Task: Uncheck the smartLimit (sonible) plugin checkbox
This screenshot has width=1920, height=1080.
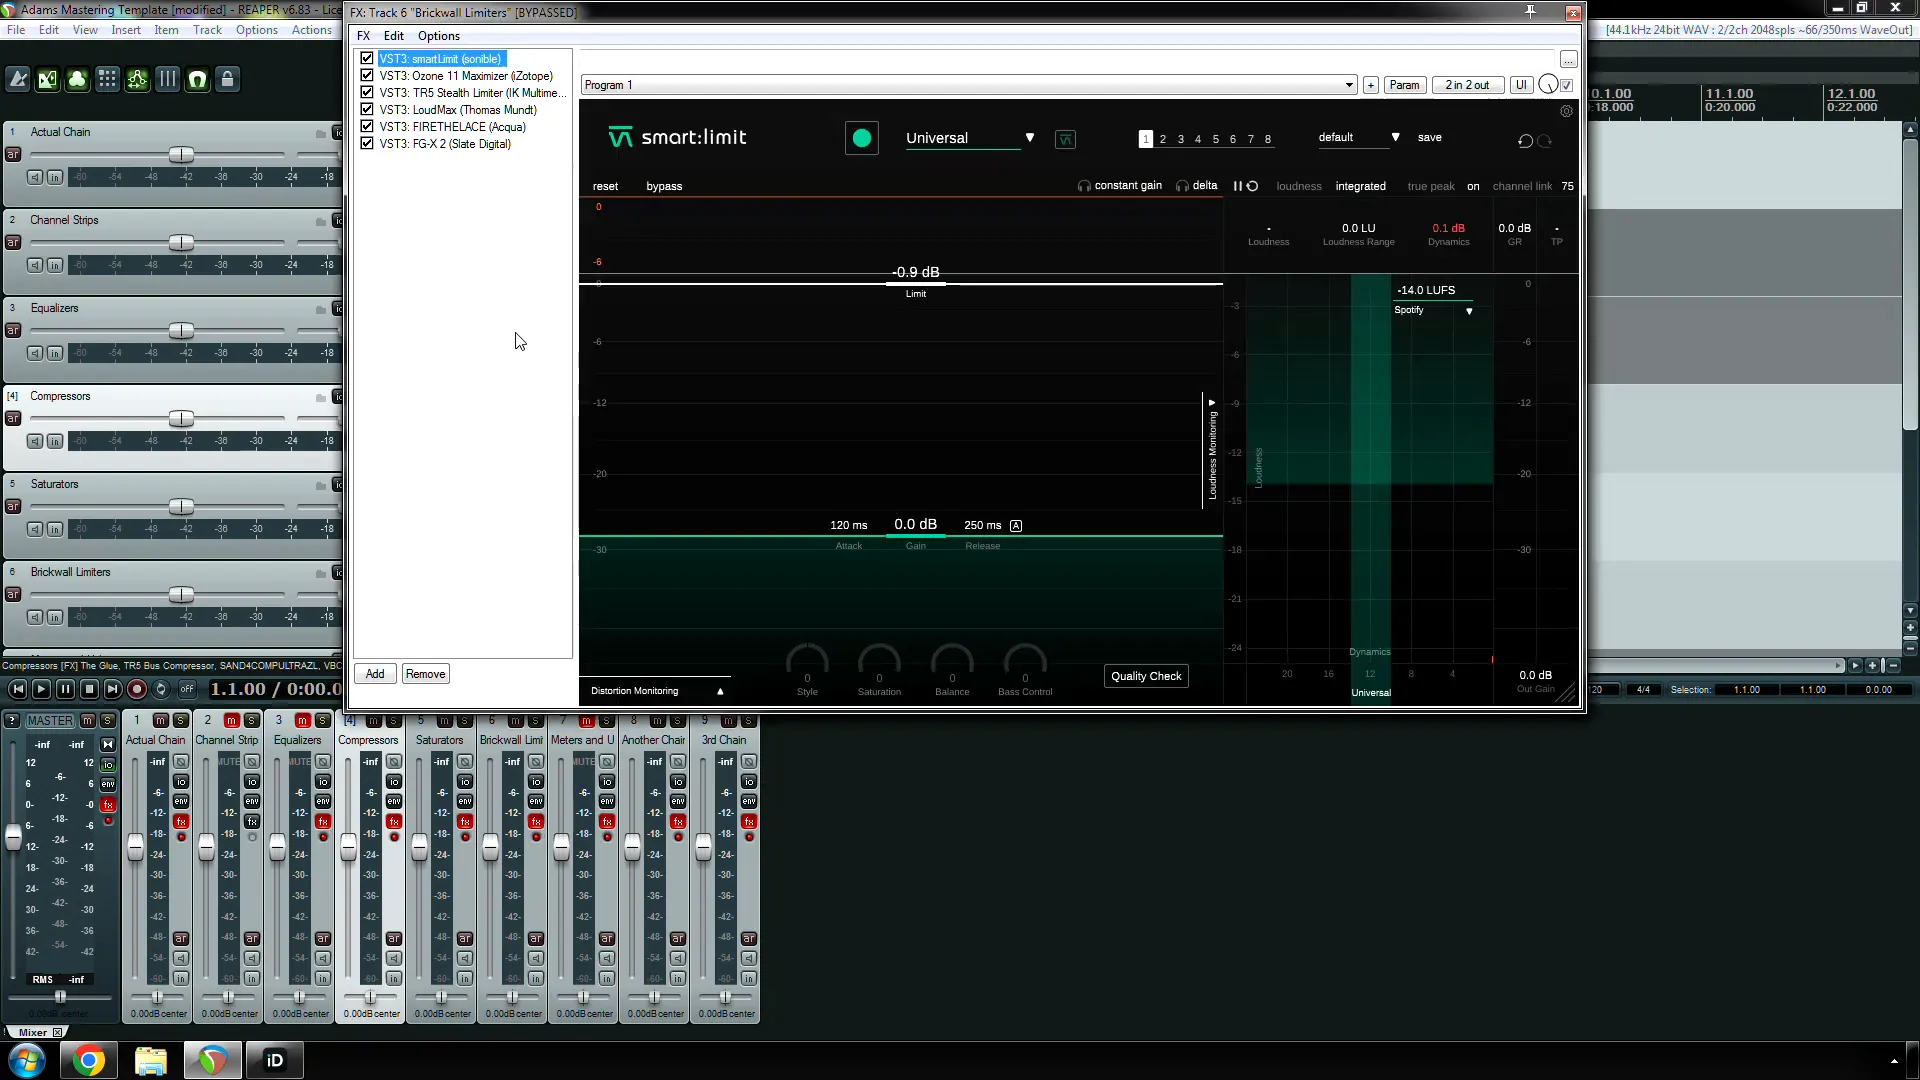Action: click(x=367, y=59)
